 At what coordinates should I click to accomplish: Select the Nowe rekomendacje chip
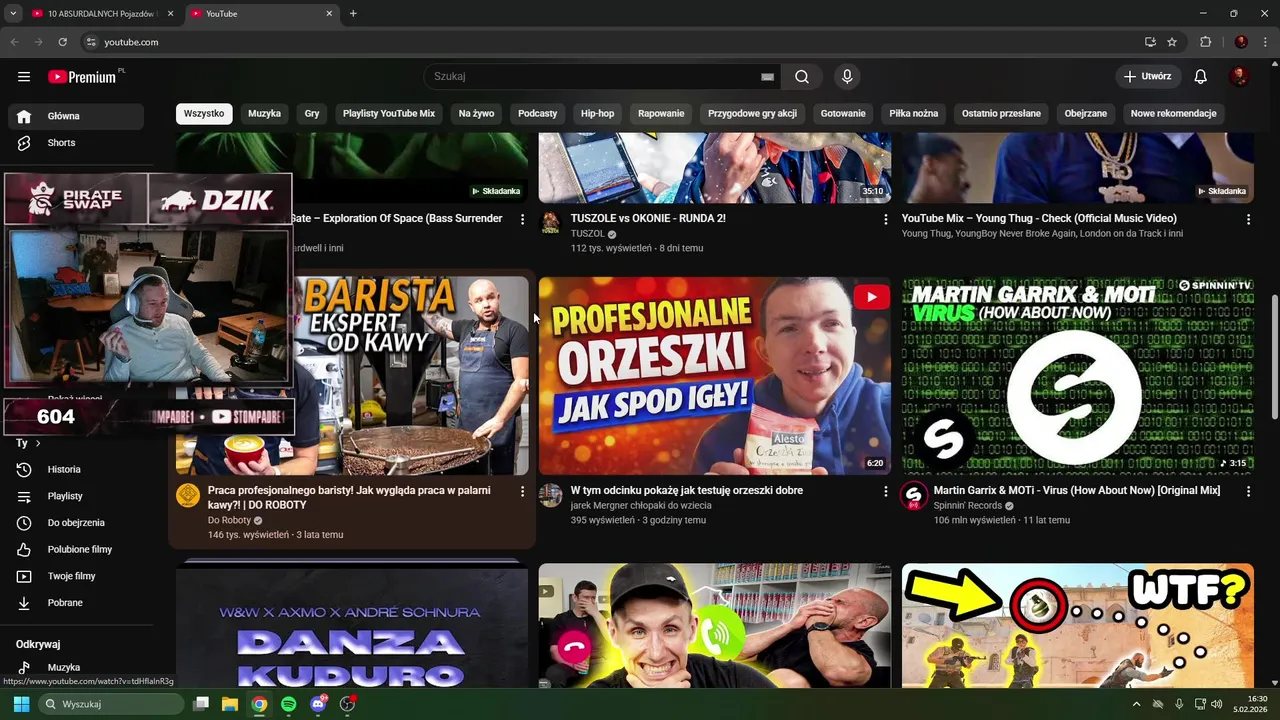pyautogui.click(x=1173, y=114)
